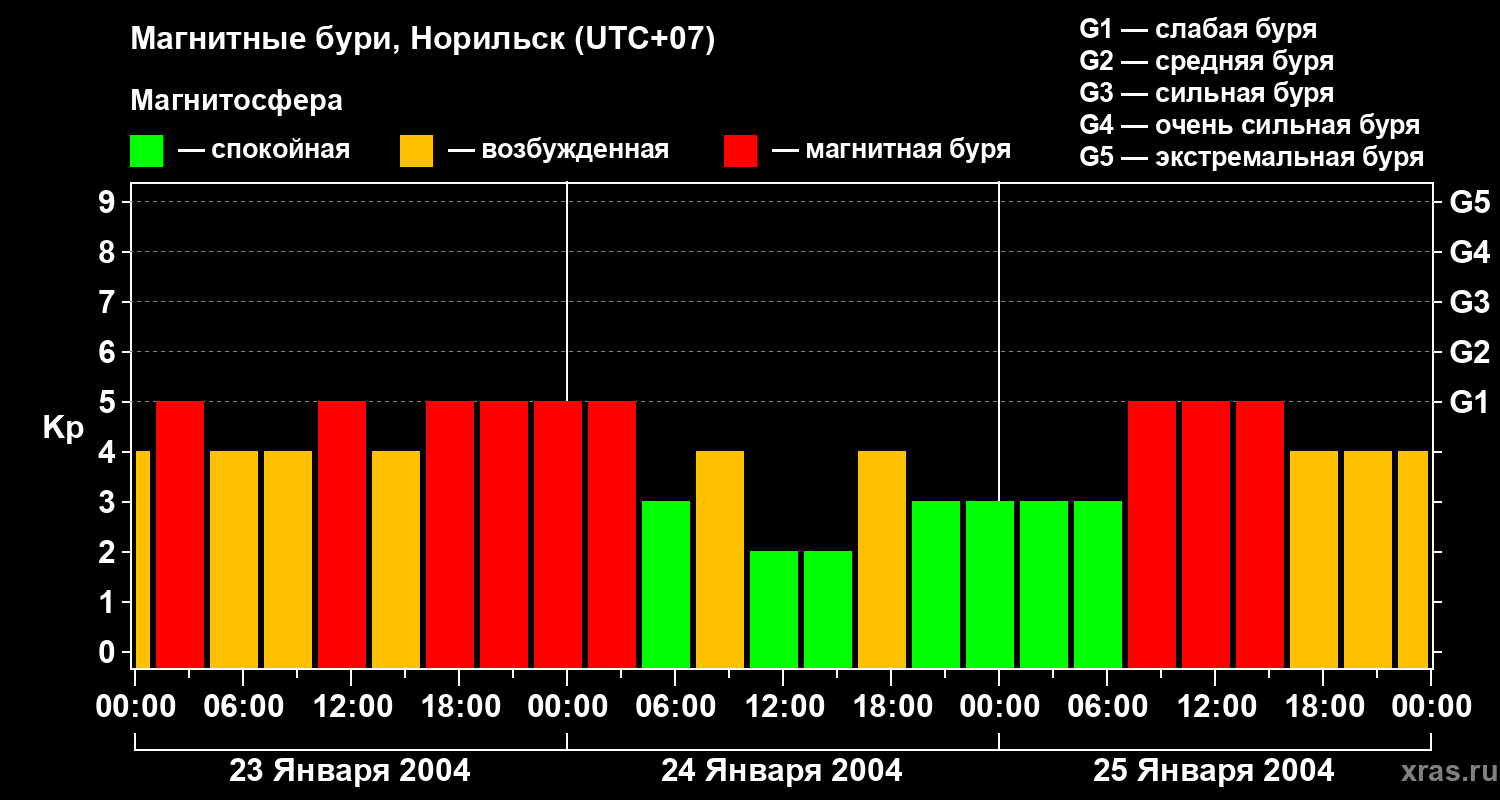The image size is (1500, 800).
Task: Click the green 'спокойная' legend swatch
Action: [x=146, y=151]
